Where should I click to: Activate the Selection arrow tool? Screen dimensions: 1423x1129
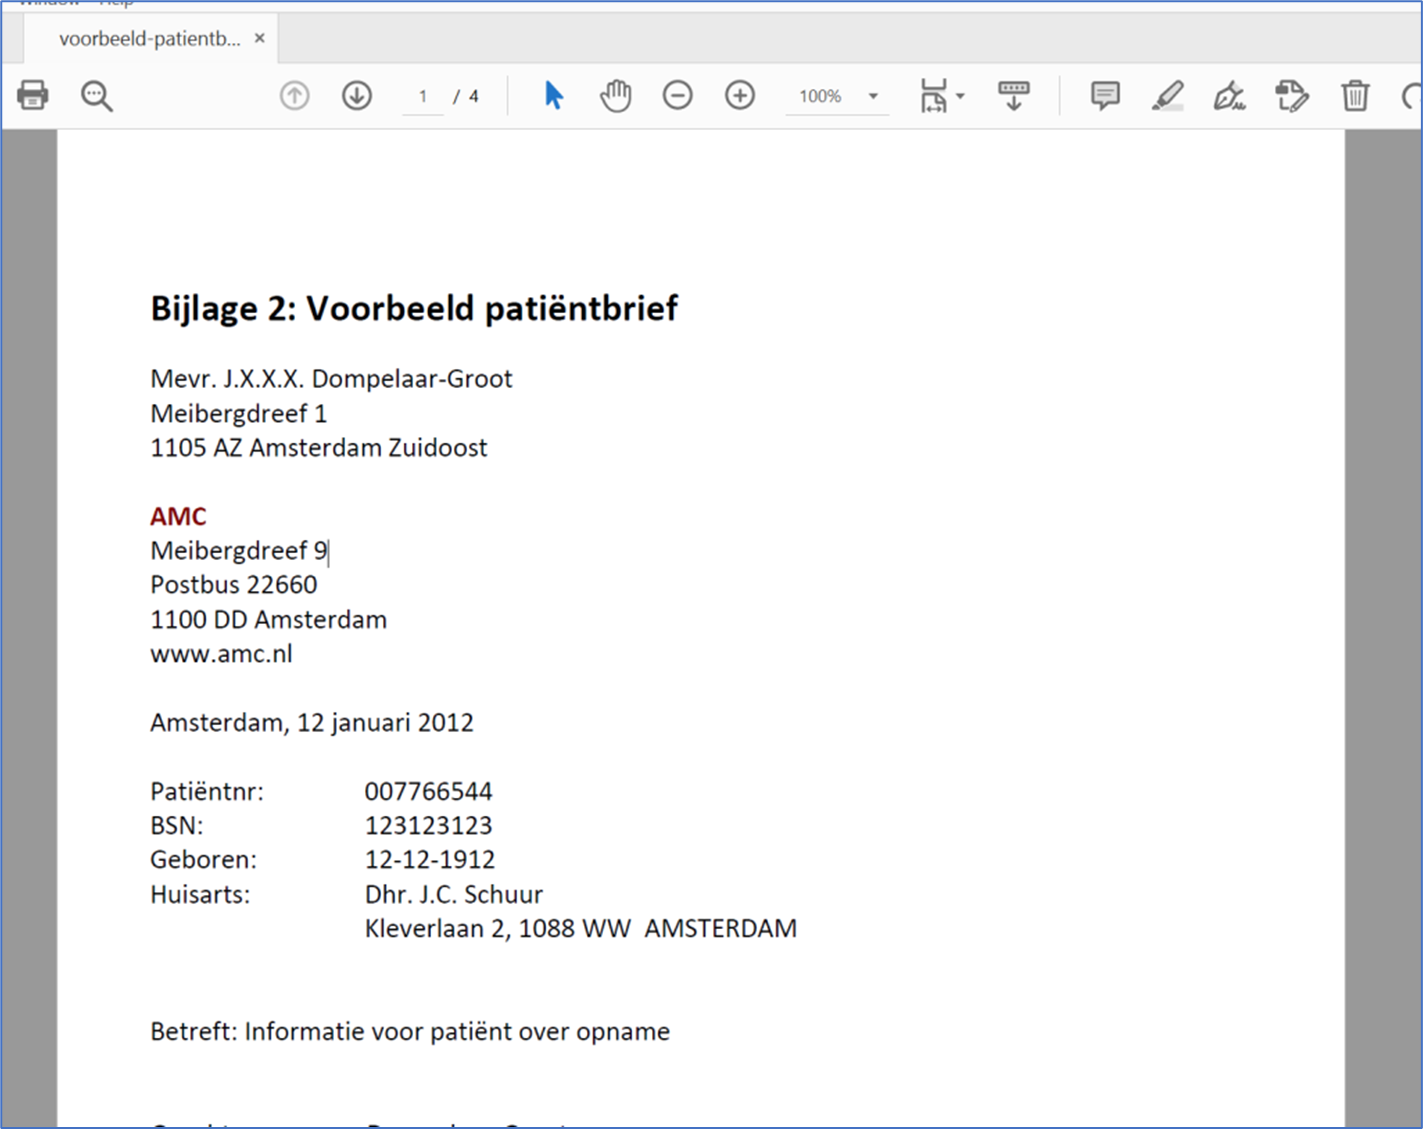553,96
